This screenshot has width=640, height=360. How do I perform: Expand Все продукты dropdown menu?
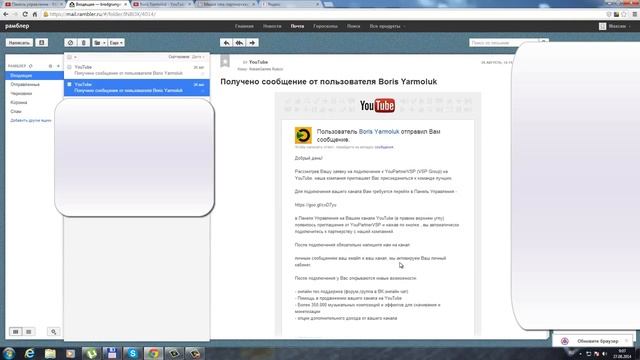point(387,26)
